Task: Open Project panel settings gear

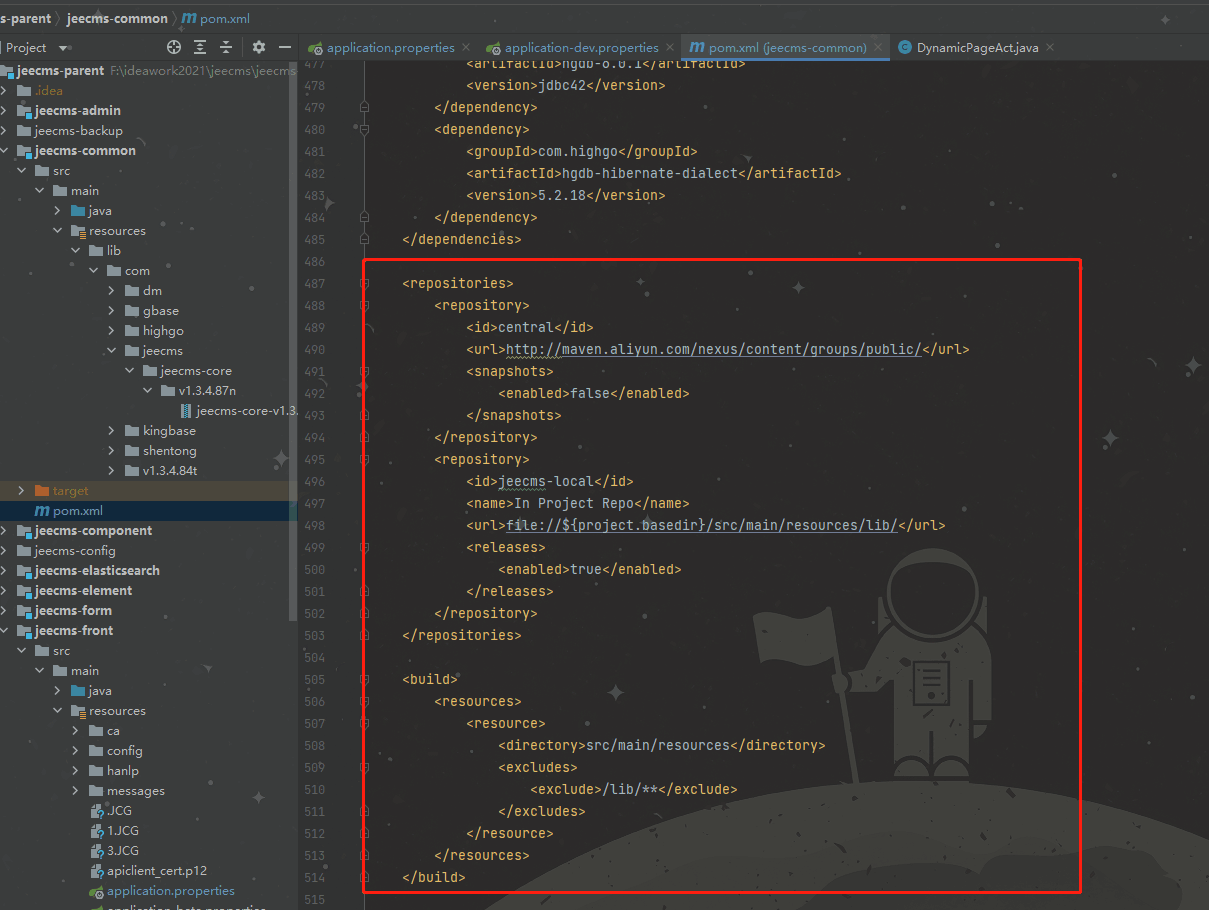Action: 259,47
